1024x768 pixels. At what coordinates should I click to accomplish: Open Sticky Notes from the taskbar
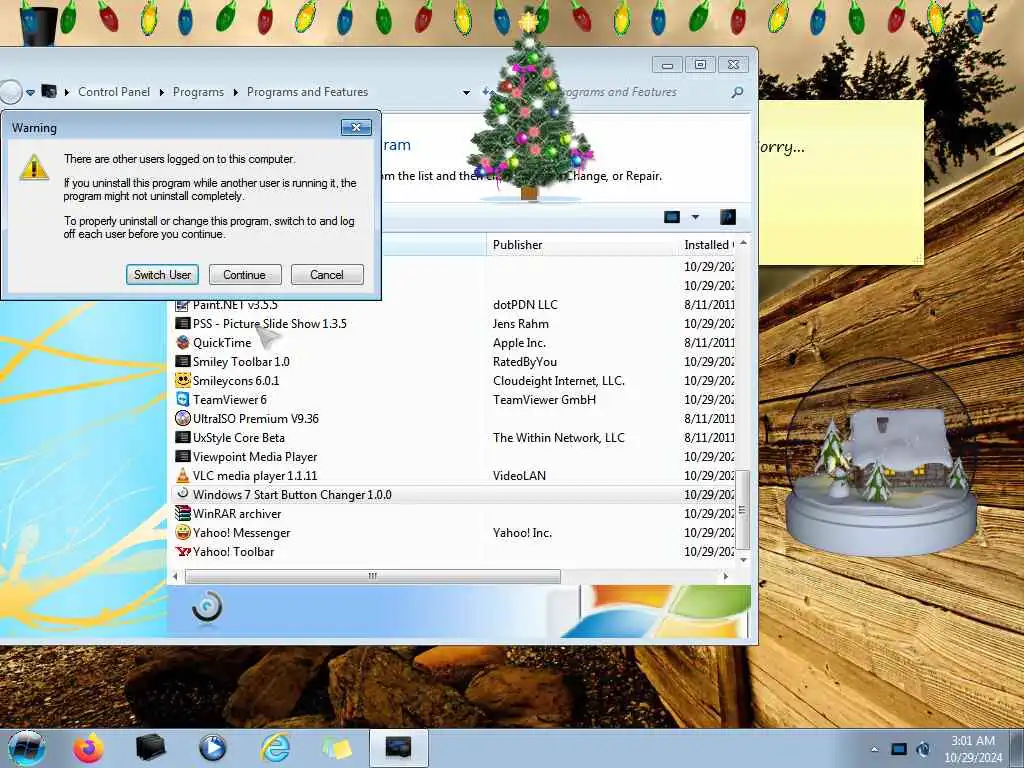click(338, 748)
